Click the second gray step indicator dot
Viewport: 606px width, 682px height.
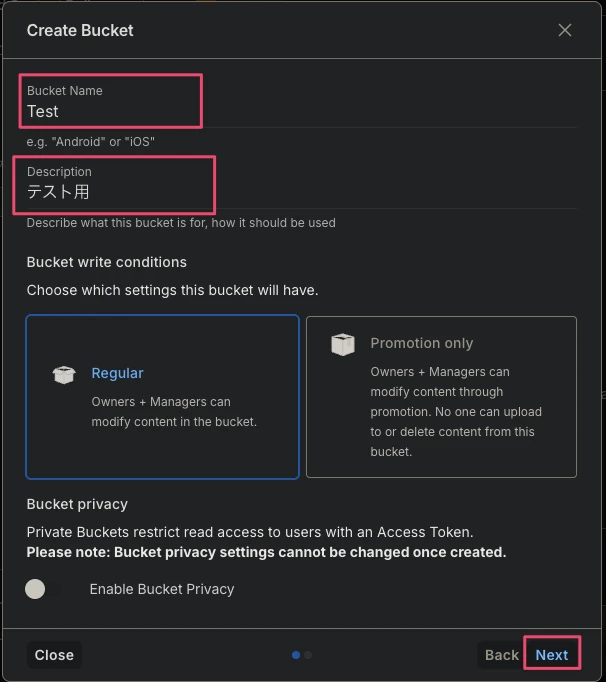pyautogui.click(x=308, y=655)
